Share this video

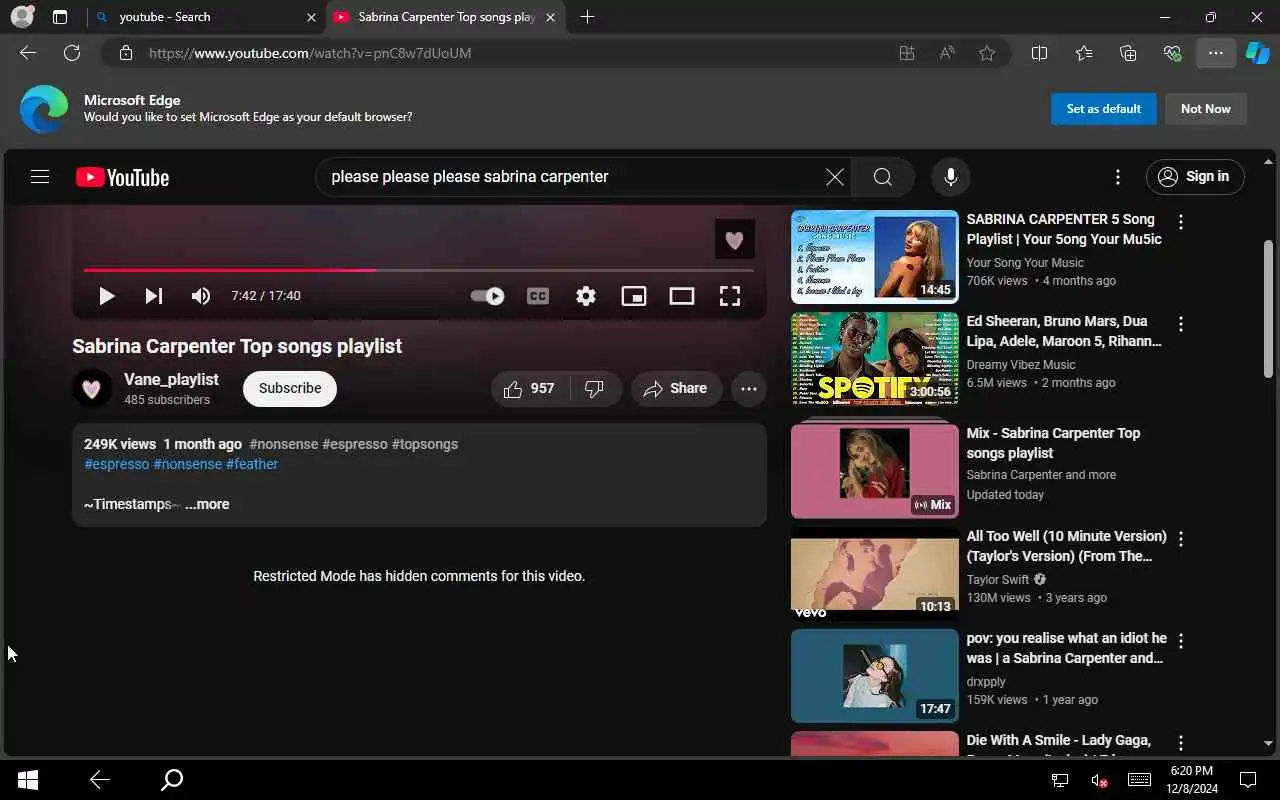pyautogui.click(x=675, y=389)
